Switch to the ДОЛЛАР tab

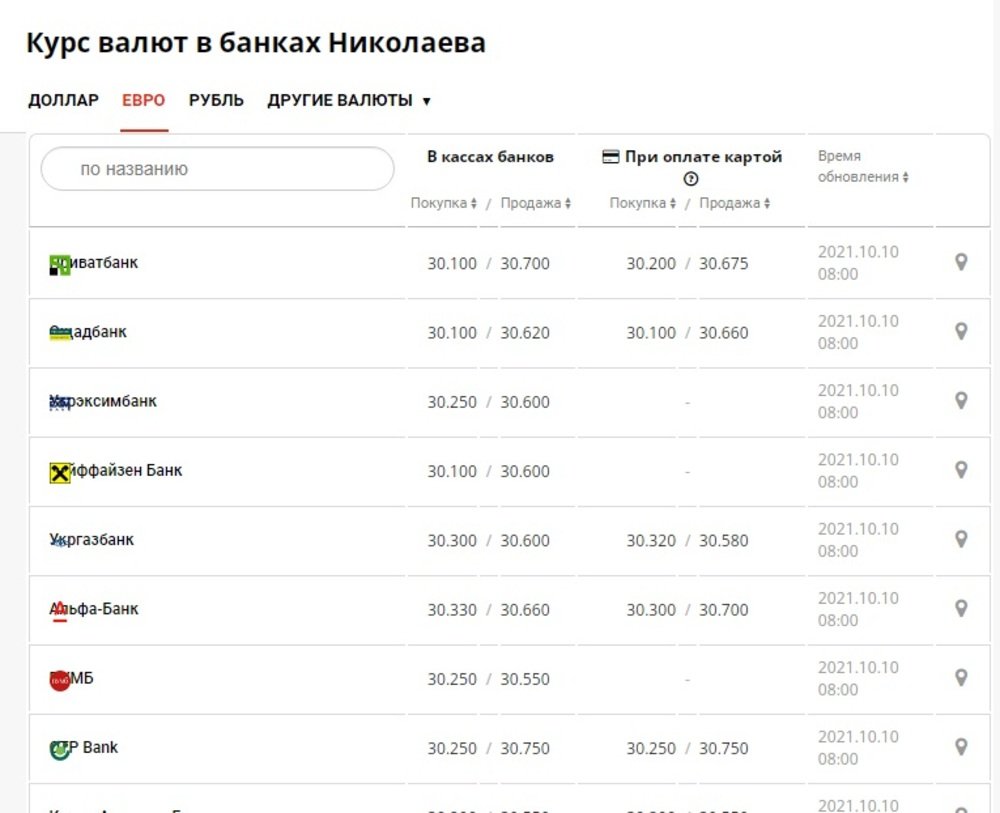point(63,101)
